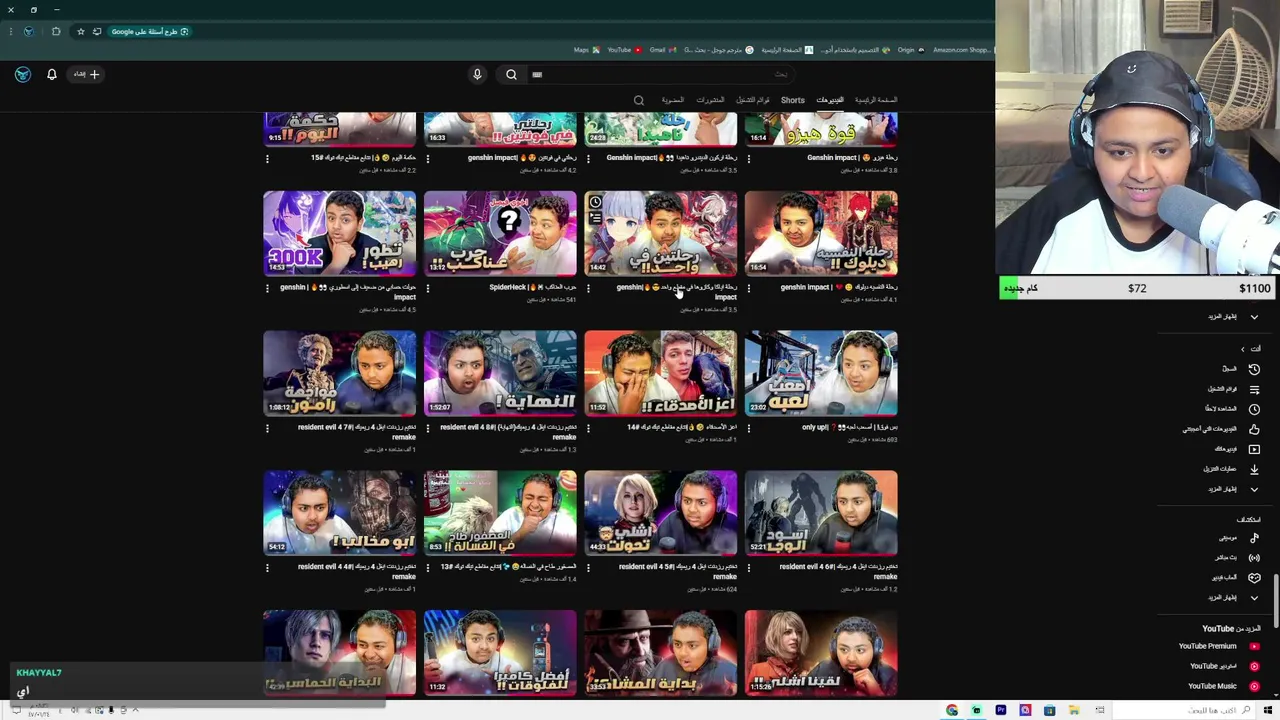Focus the YouTube search input field
1280x720 pixels.
660,74
